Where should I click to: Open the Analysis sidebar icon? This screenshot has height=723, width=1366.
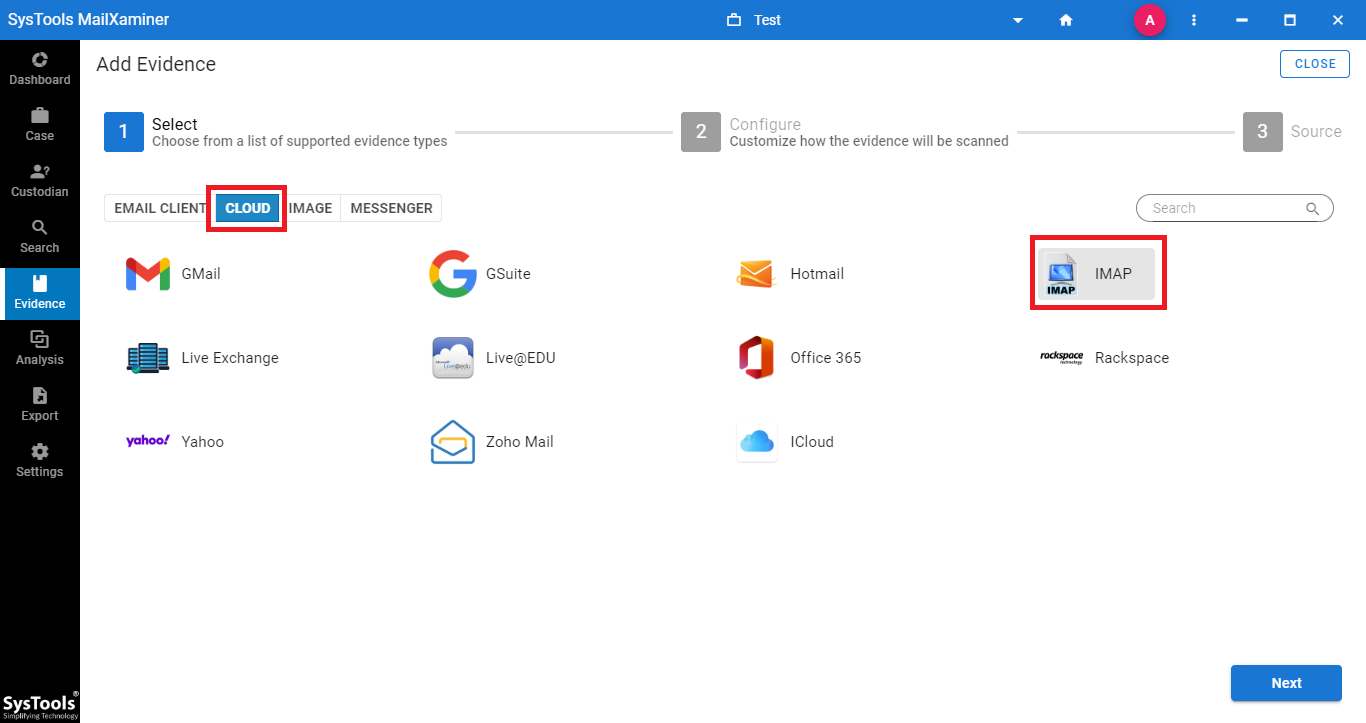pos(40,340)
